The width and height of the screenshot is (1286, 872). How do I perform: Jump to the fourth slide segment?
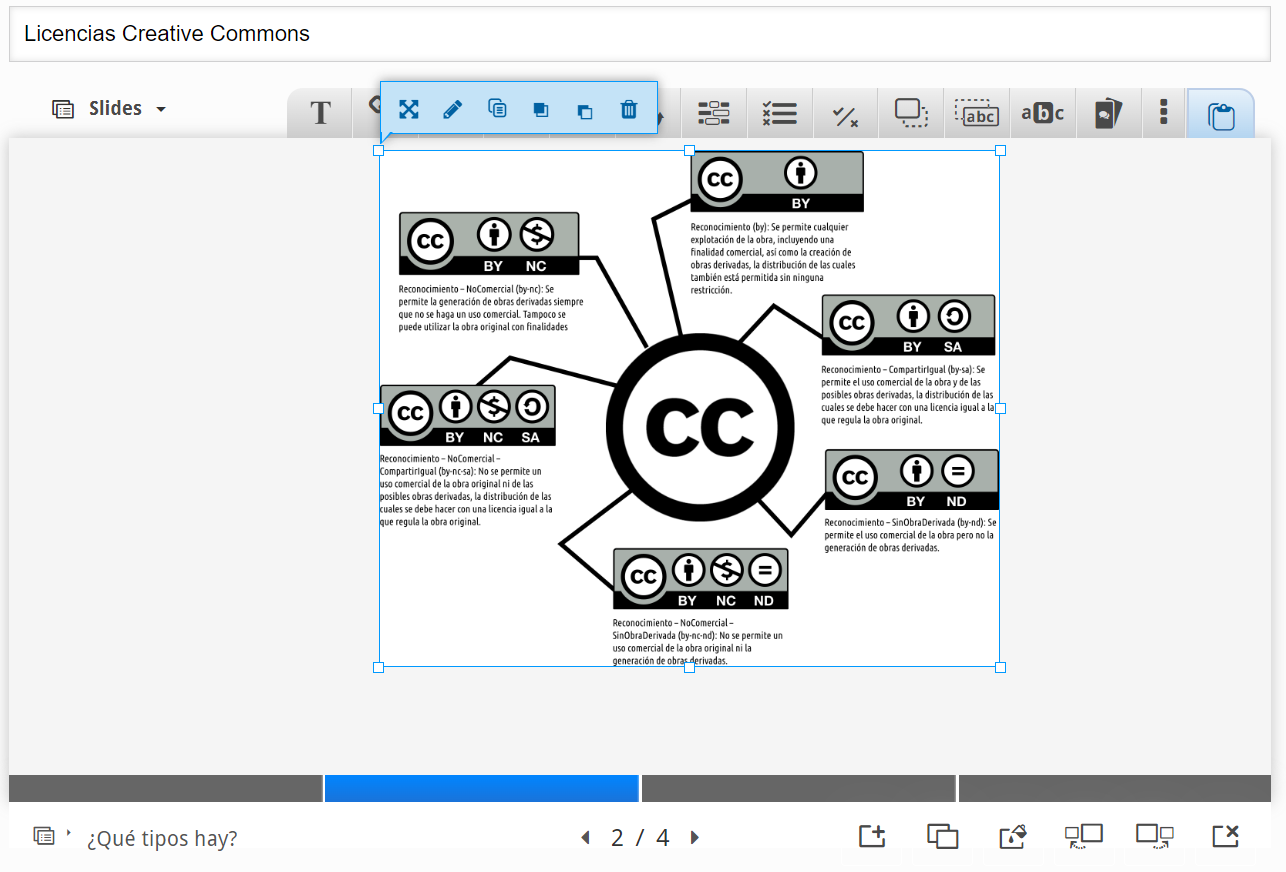point(1115,788)
